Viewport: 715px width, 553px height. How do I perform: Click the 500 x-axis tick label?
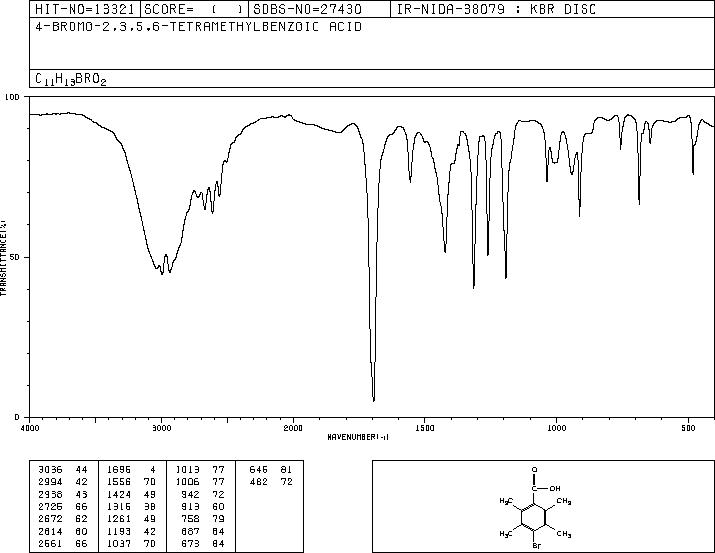click(688, 428)
